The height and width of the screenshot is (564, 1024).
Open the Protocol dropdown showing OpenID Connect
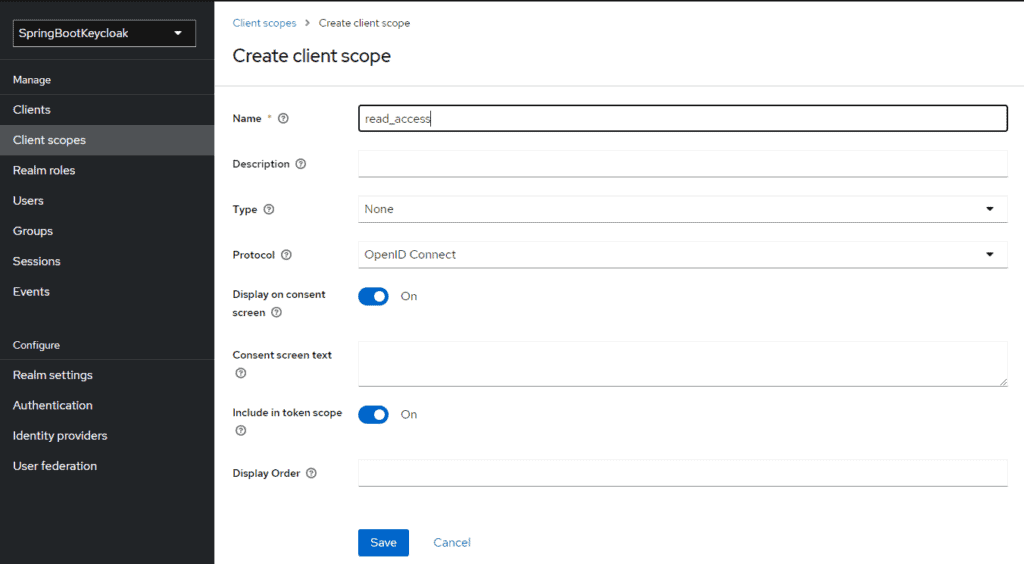tap(682, 255)
